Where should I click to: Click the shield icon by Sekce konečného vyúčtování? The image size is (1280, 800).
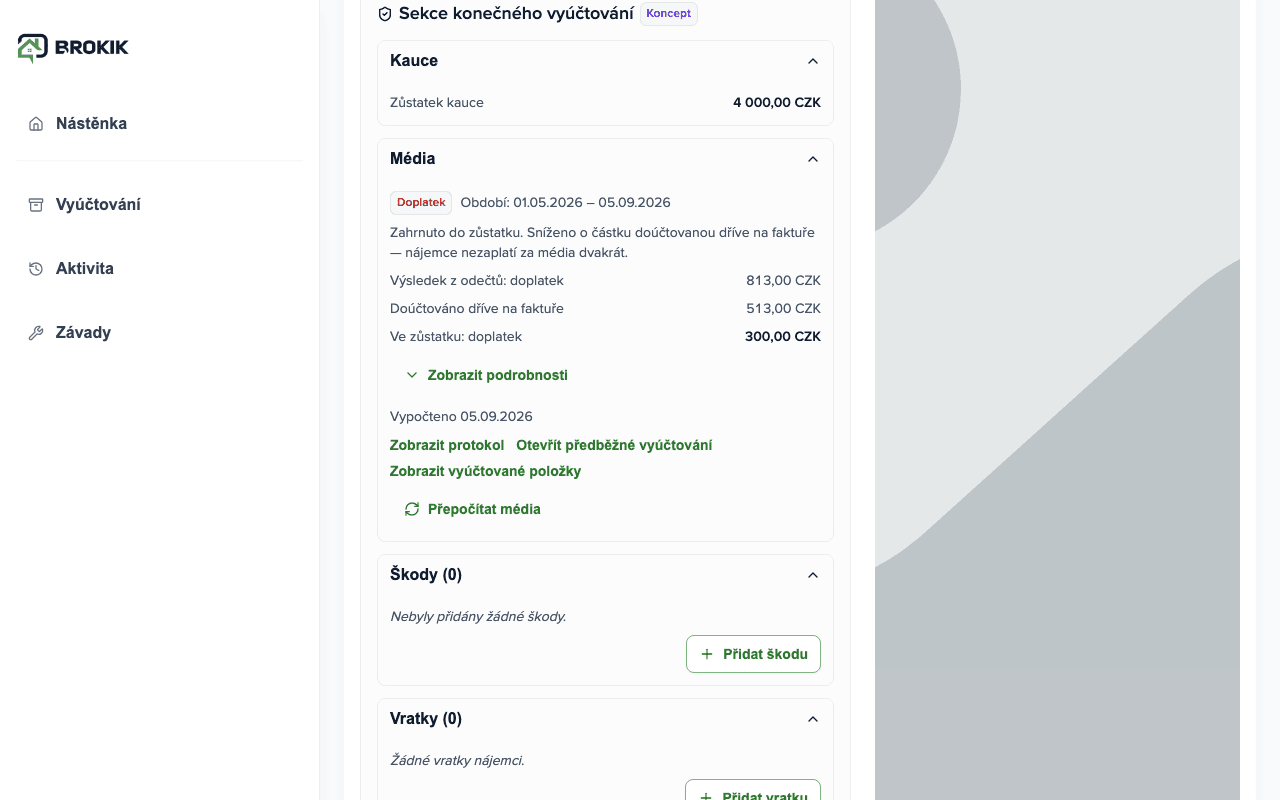pyautogui.click(x=385, y=14)
